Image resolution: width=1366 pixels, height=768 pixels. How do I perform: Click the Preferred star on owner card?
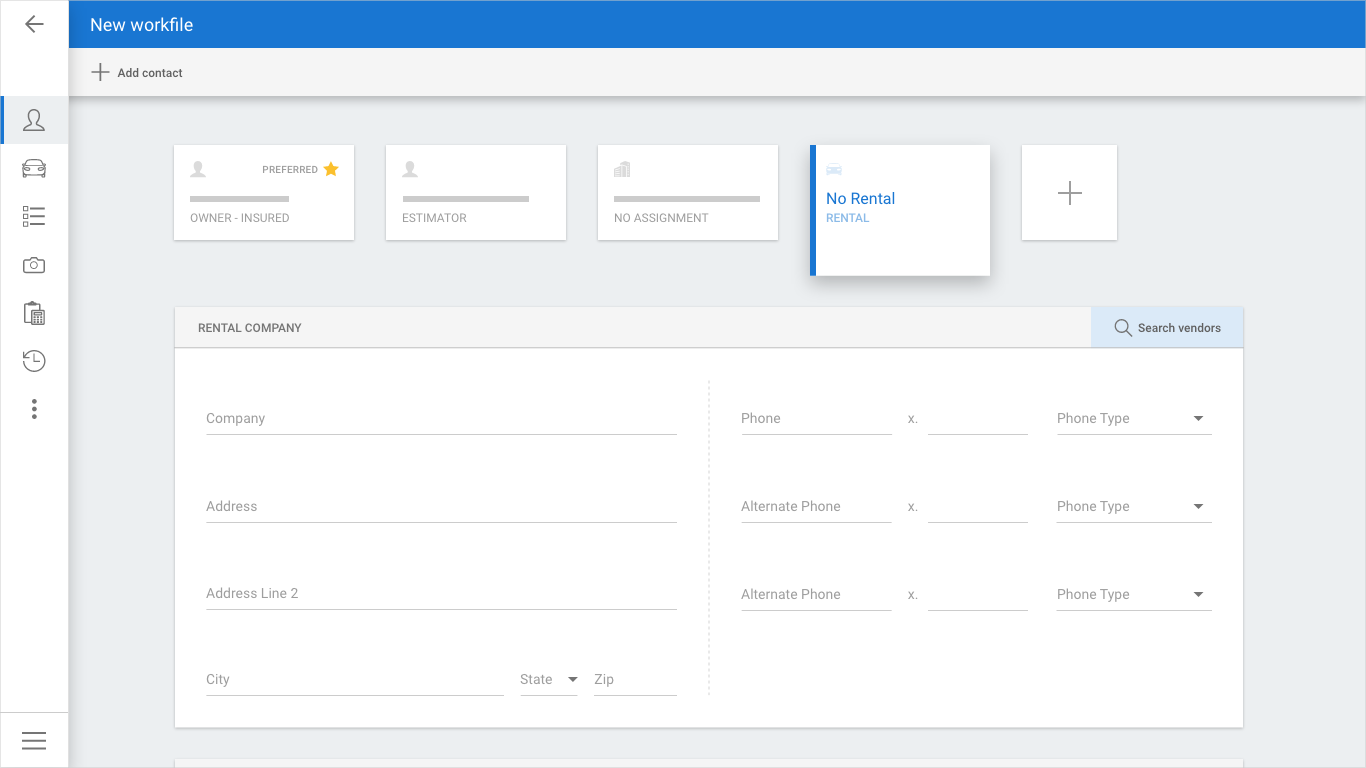(x=331, y=169)
